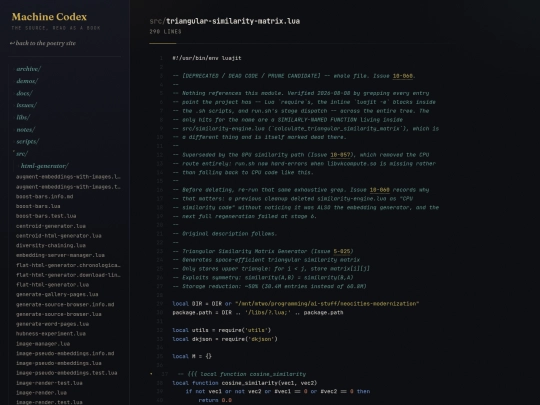This screenshot has height=405, width=540.
Task: Open image-pseudo-embeddings.test.lua file
Action: (67, 373)
